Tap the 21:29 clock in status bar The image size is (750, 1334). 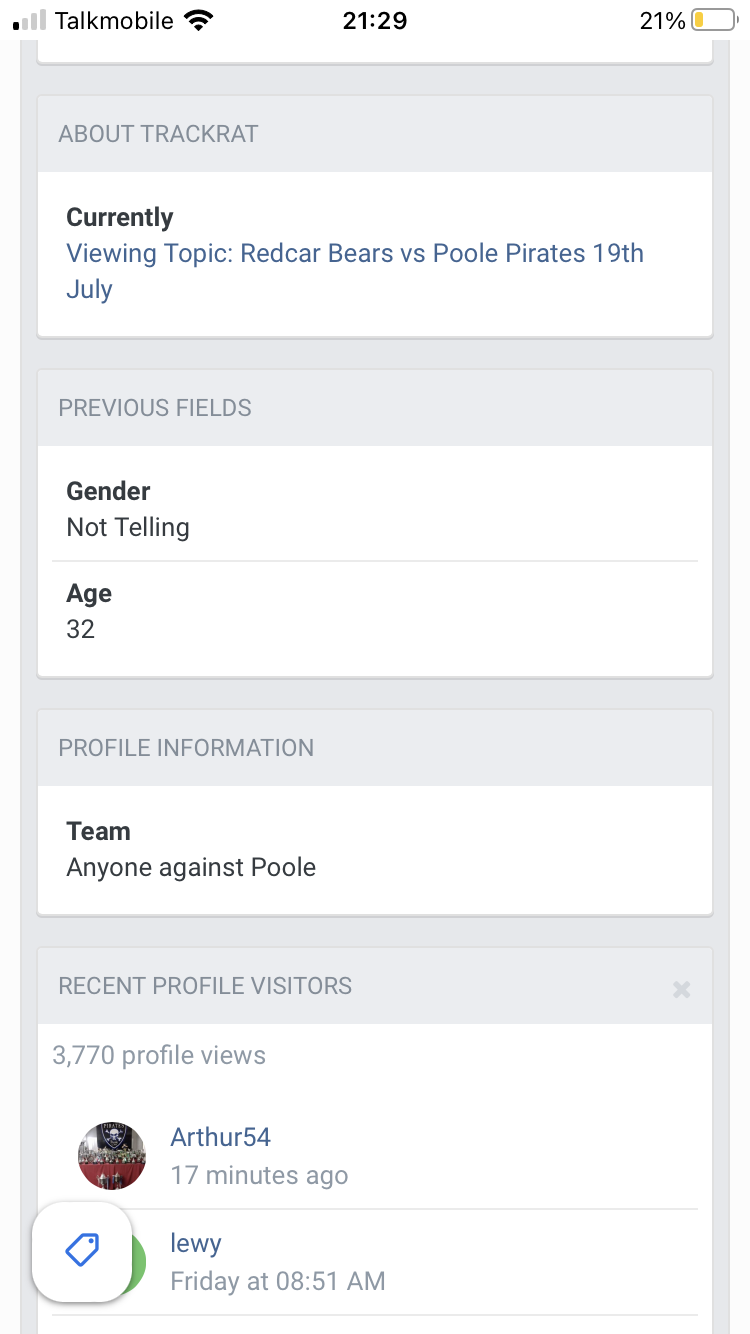tap(374, 20)
